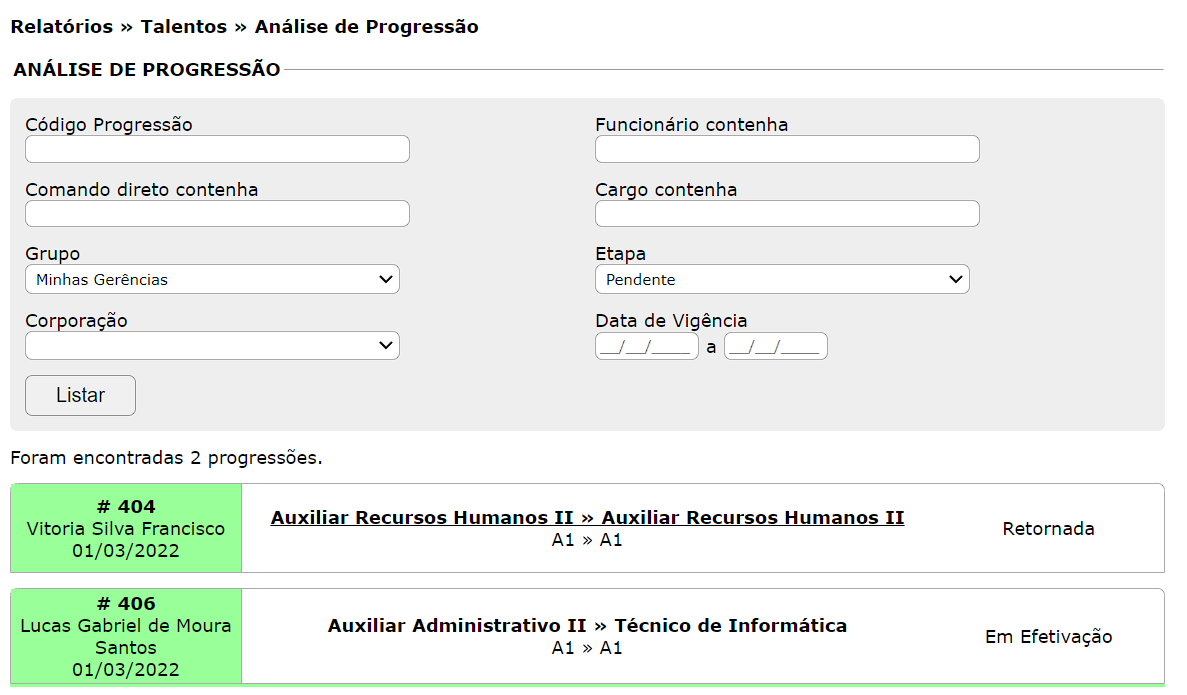Click the Data de Vigência end date field
The height and width of the screenshot is (695, 1187).
[775, 346]
